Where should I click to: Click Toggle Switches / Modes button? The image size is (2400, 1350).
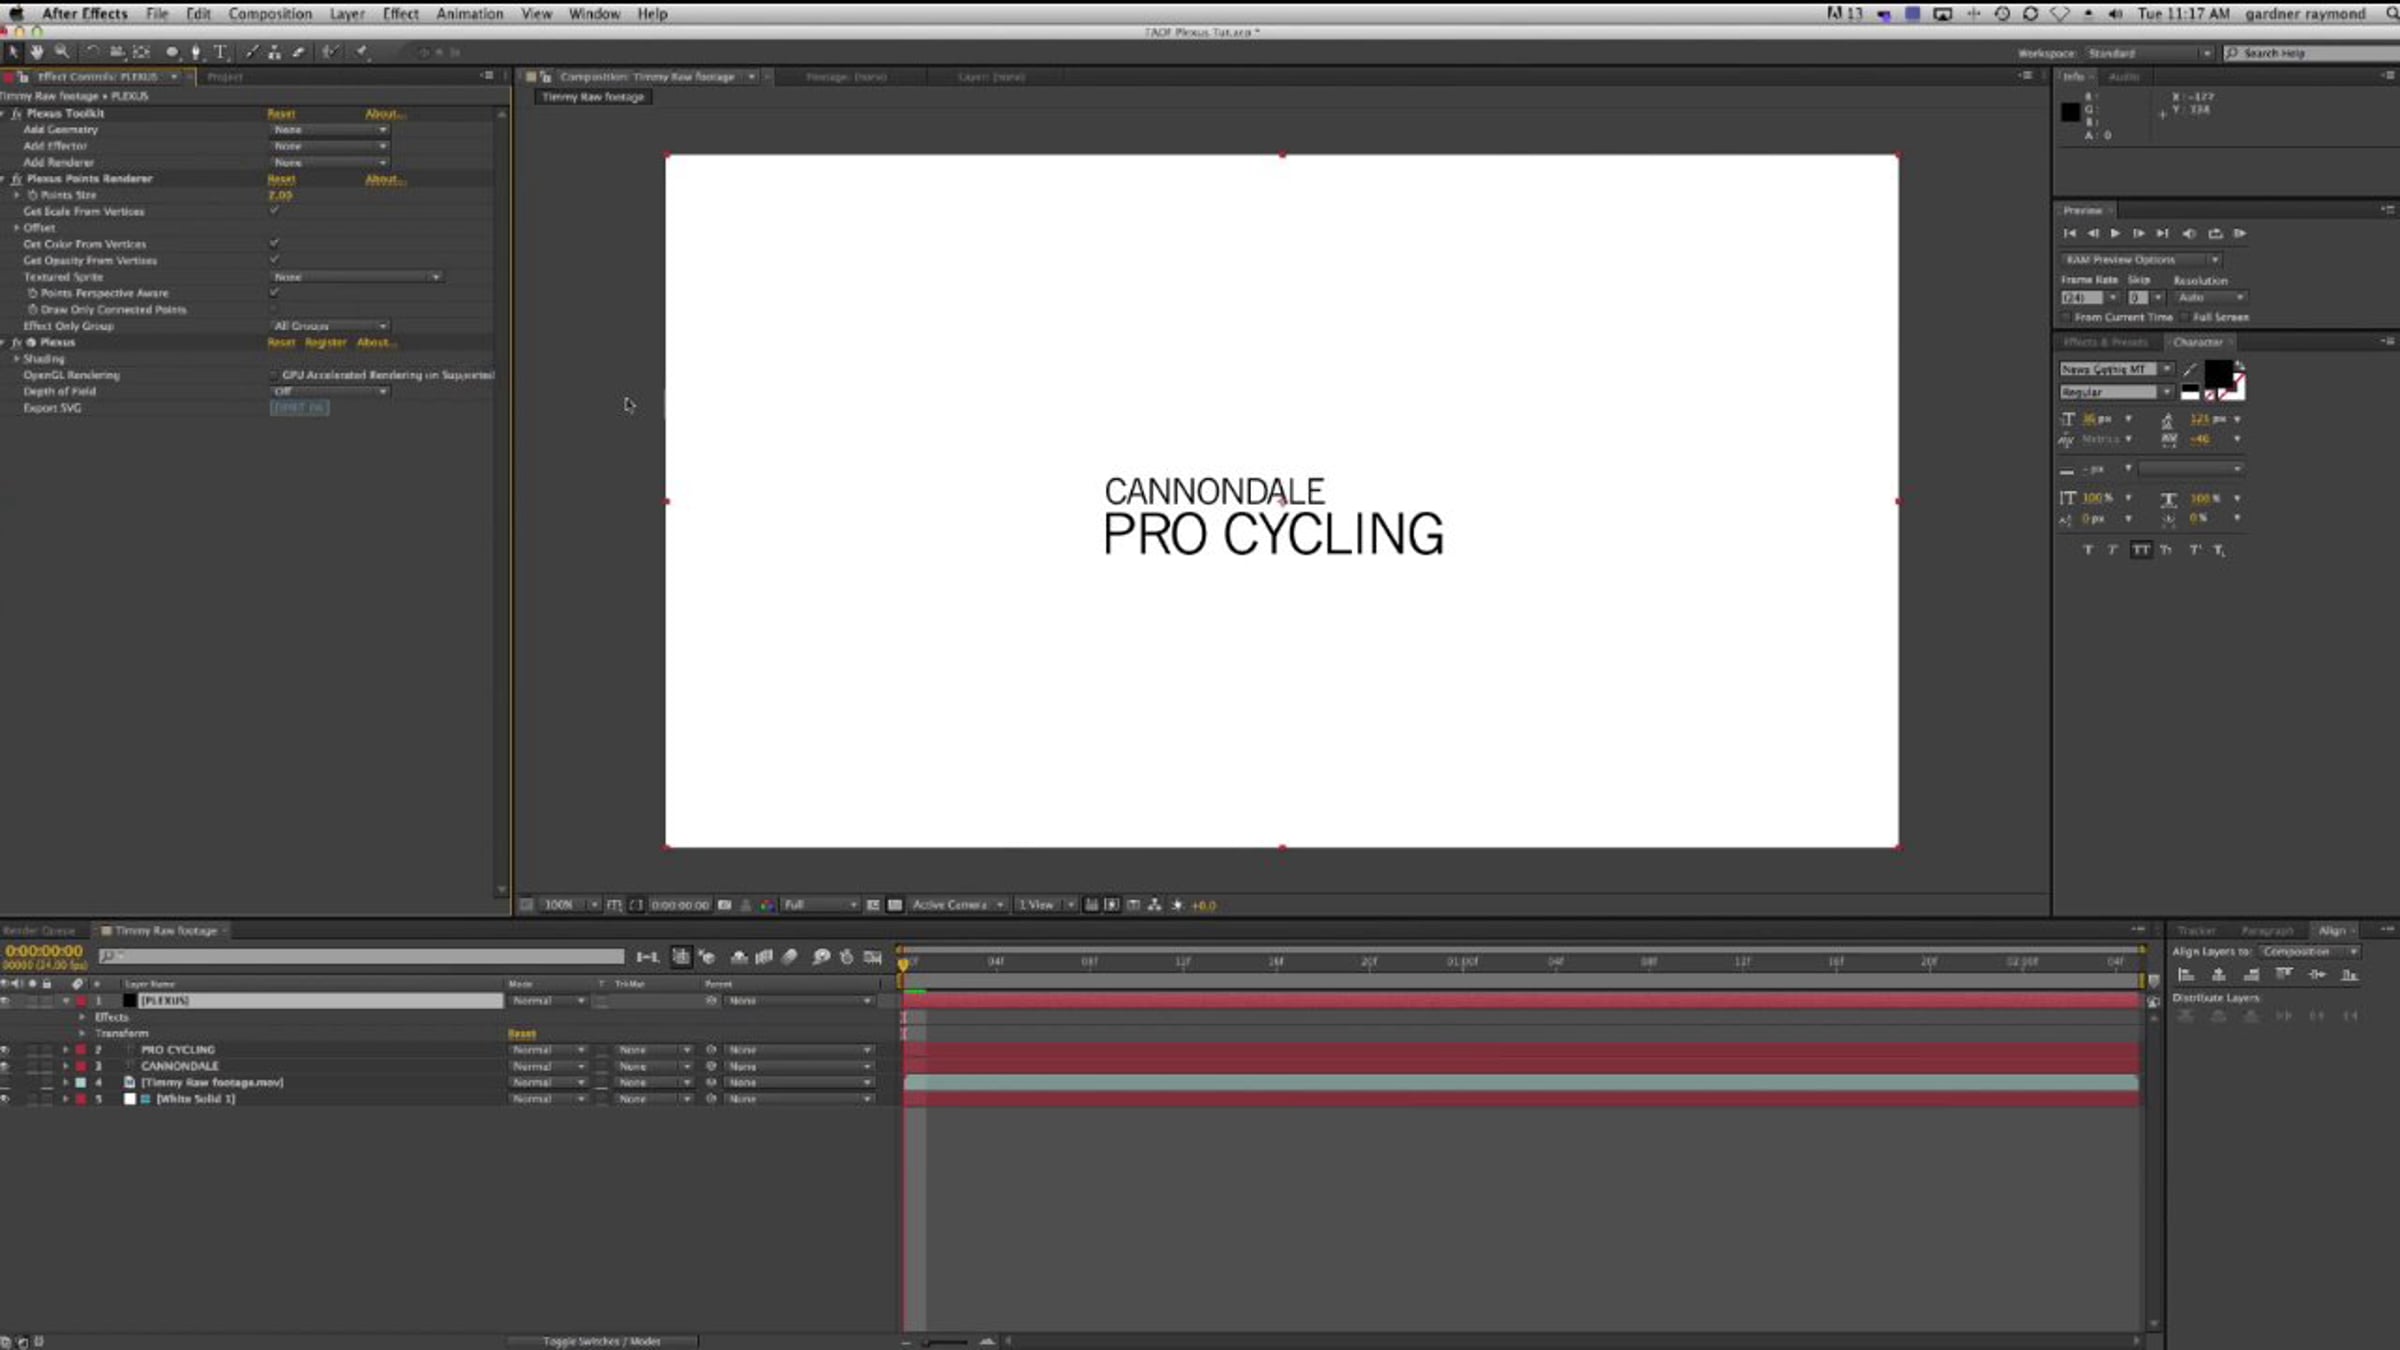pyautogui.click(x=602, y=1342)
